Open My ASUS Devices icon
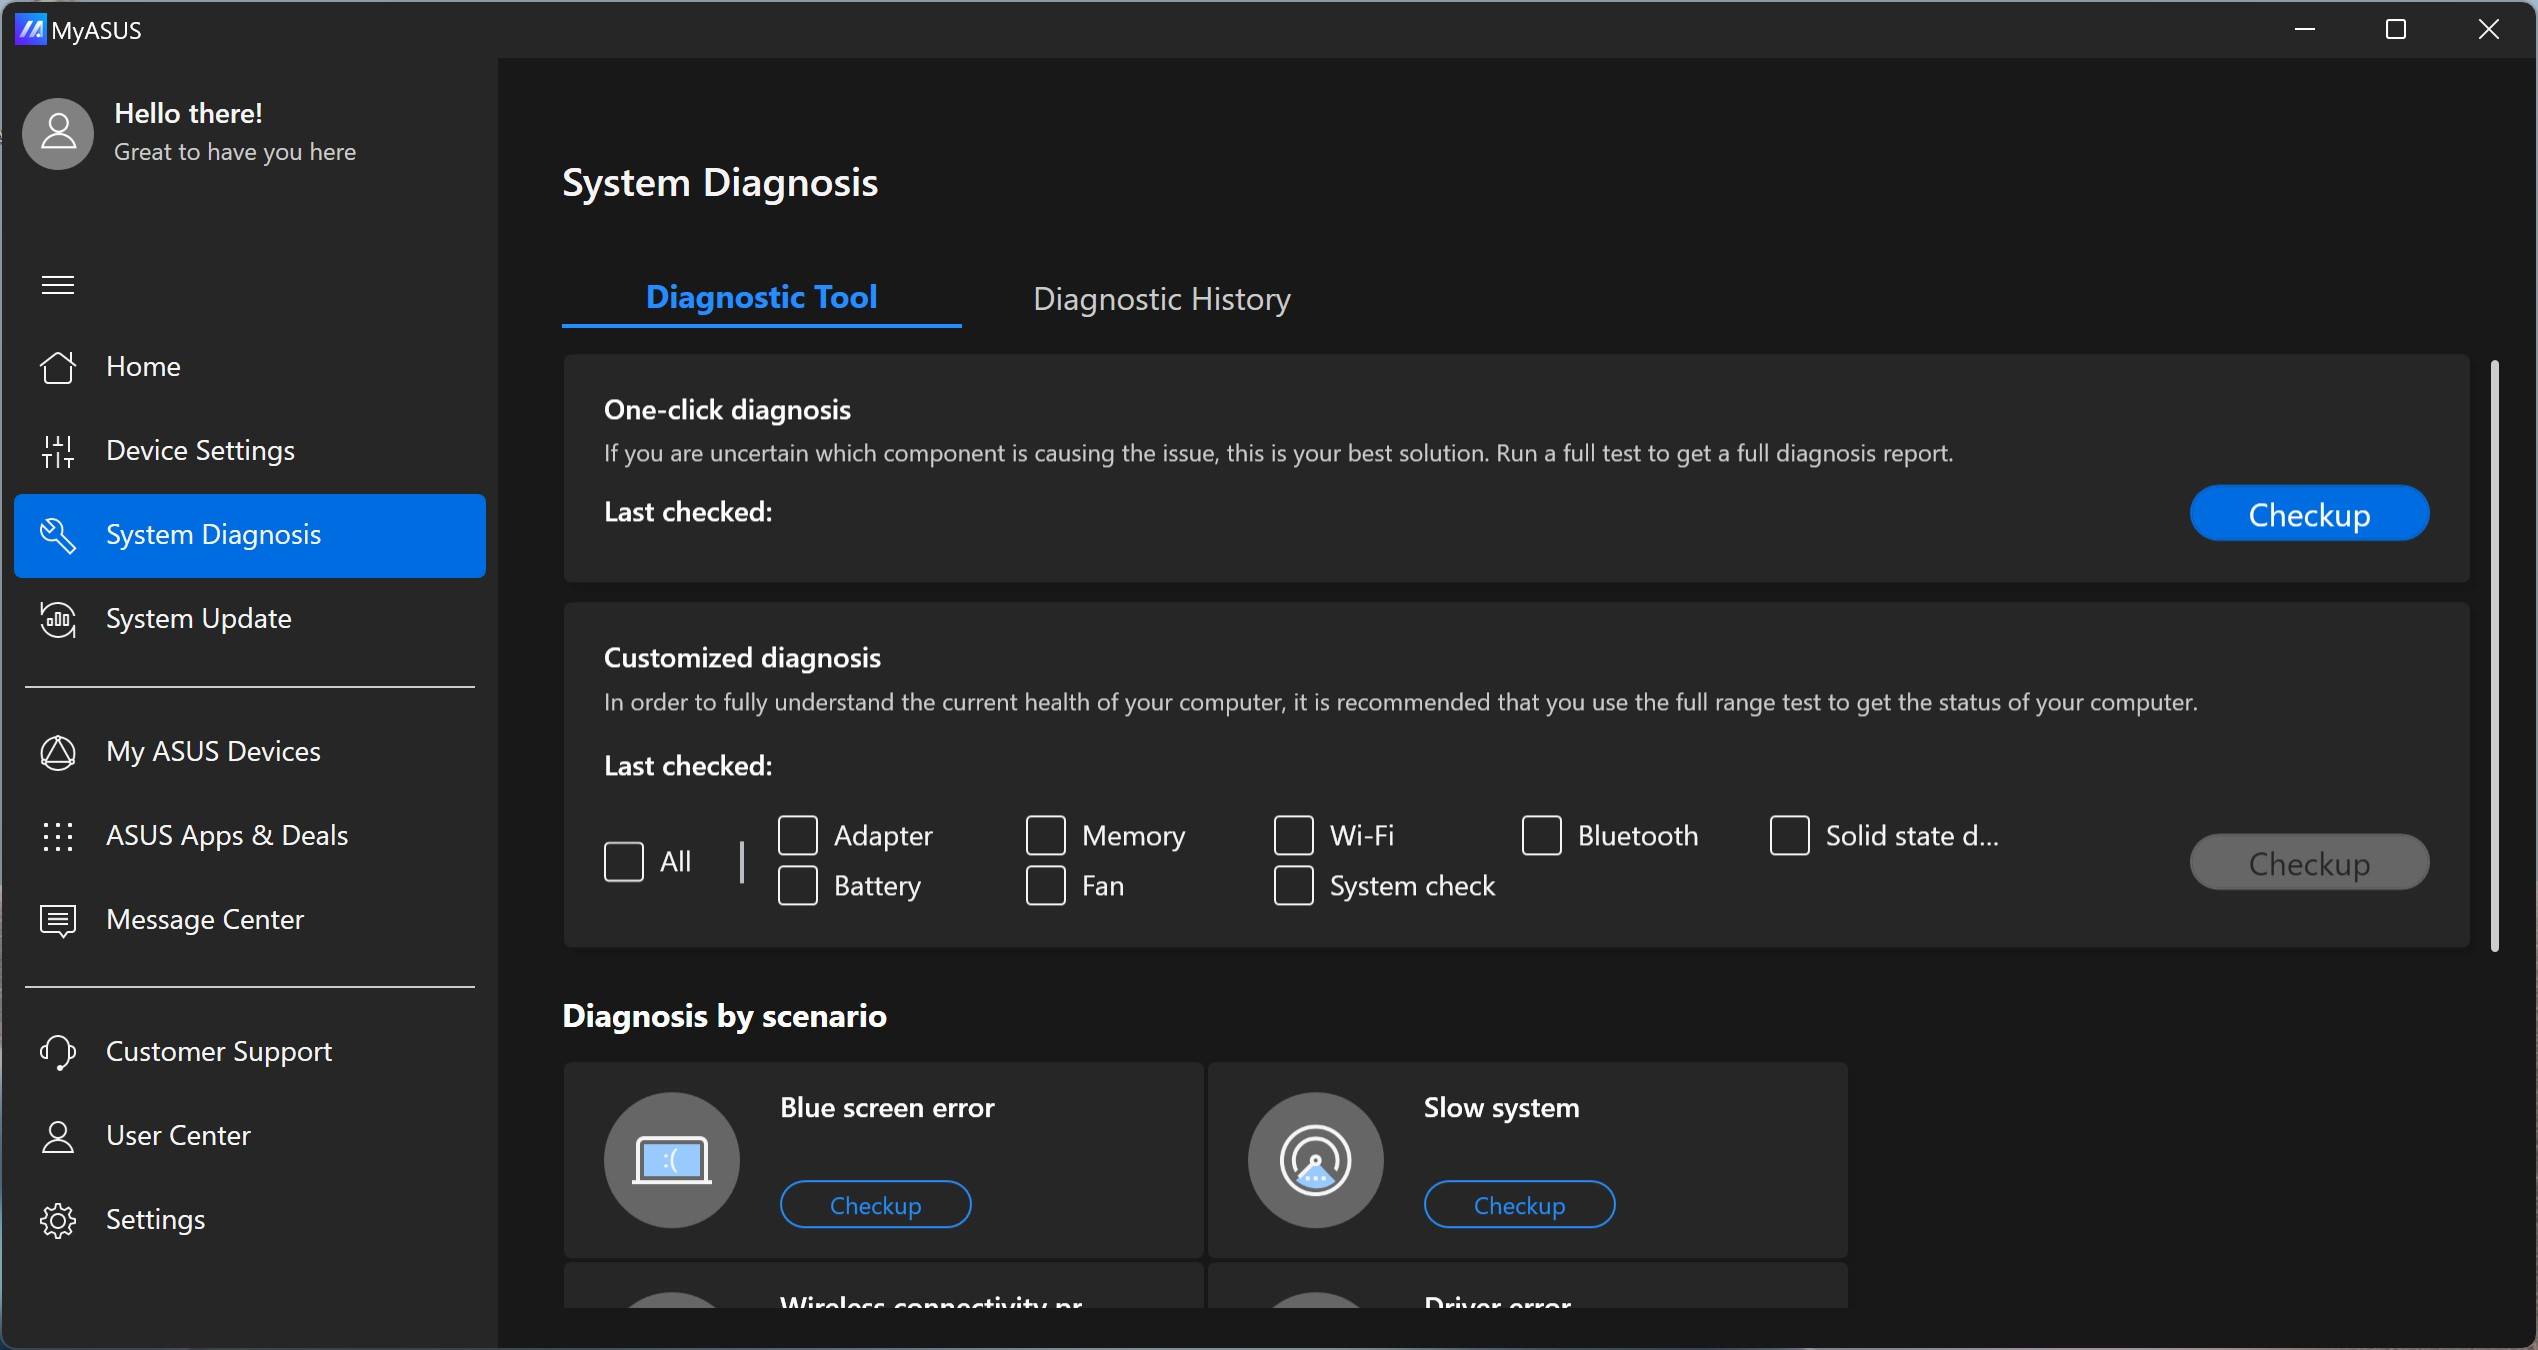This screenshot has height=1350, width=2538. click(x=58, y=752)
